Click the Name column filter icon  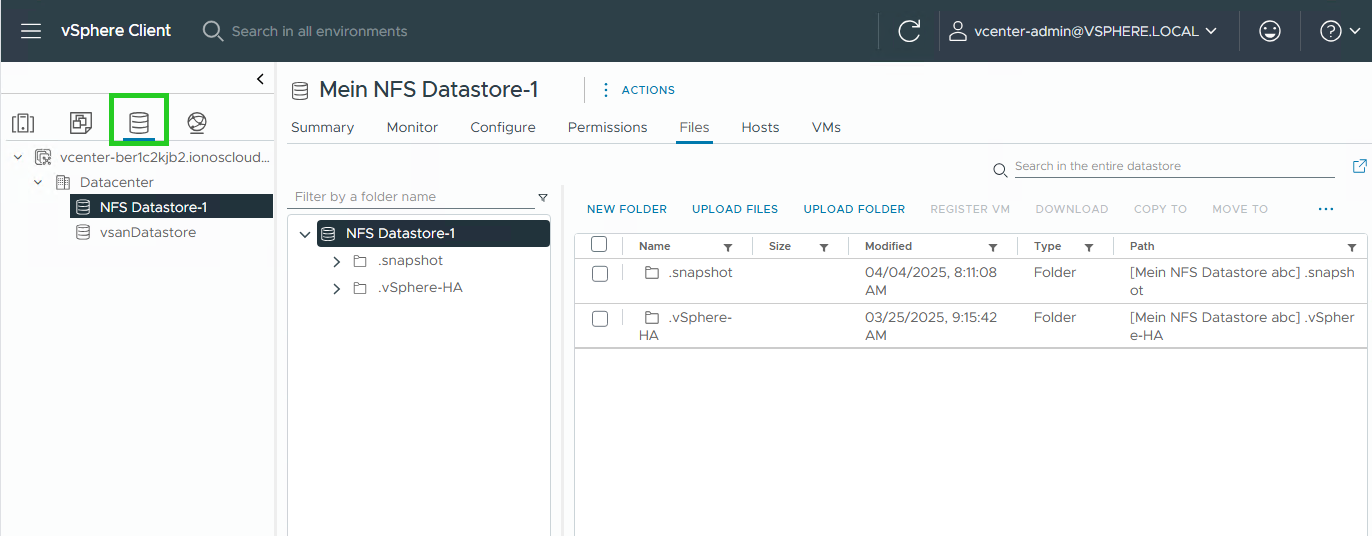[728, 247]
